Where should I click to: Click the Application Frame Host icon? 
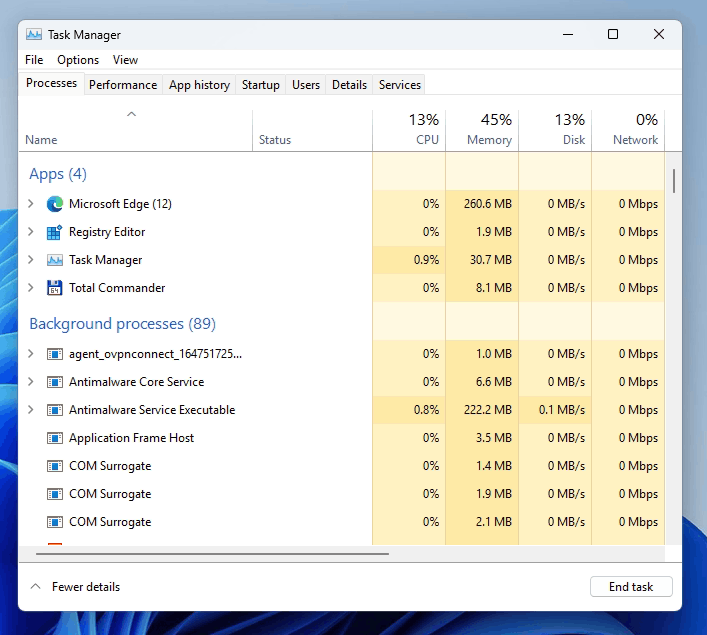[x=55, y=438]
